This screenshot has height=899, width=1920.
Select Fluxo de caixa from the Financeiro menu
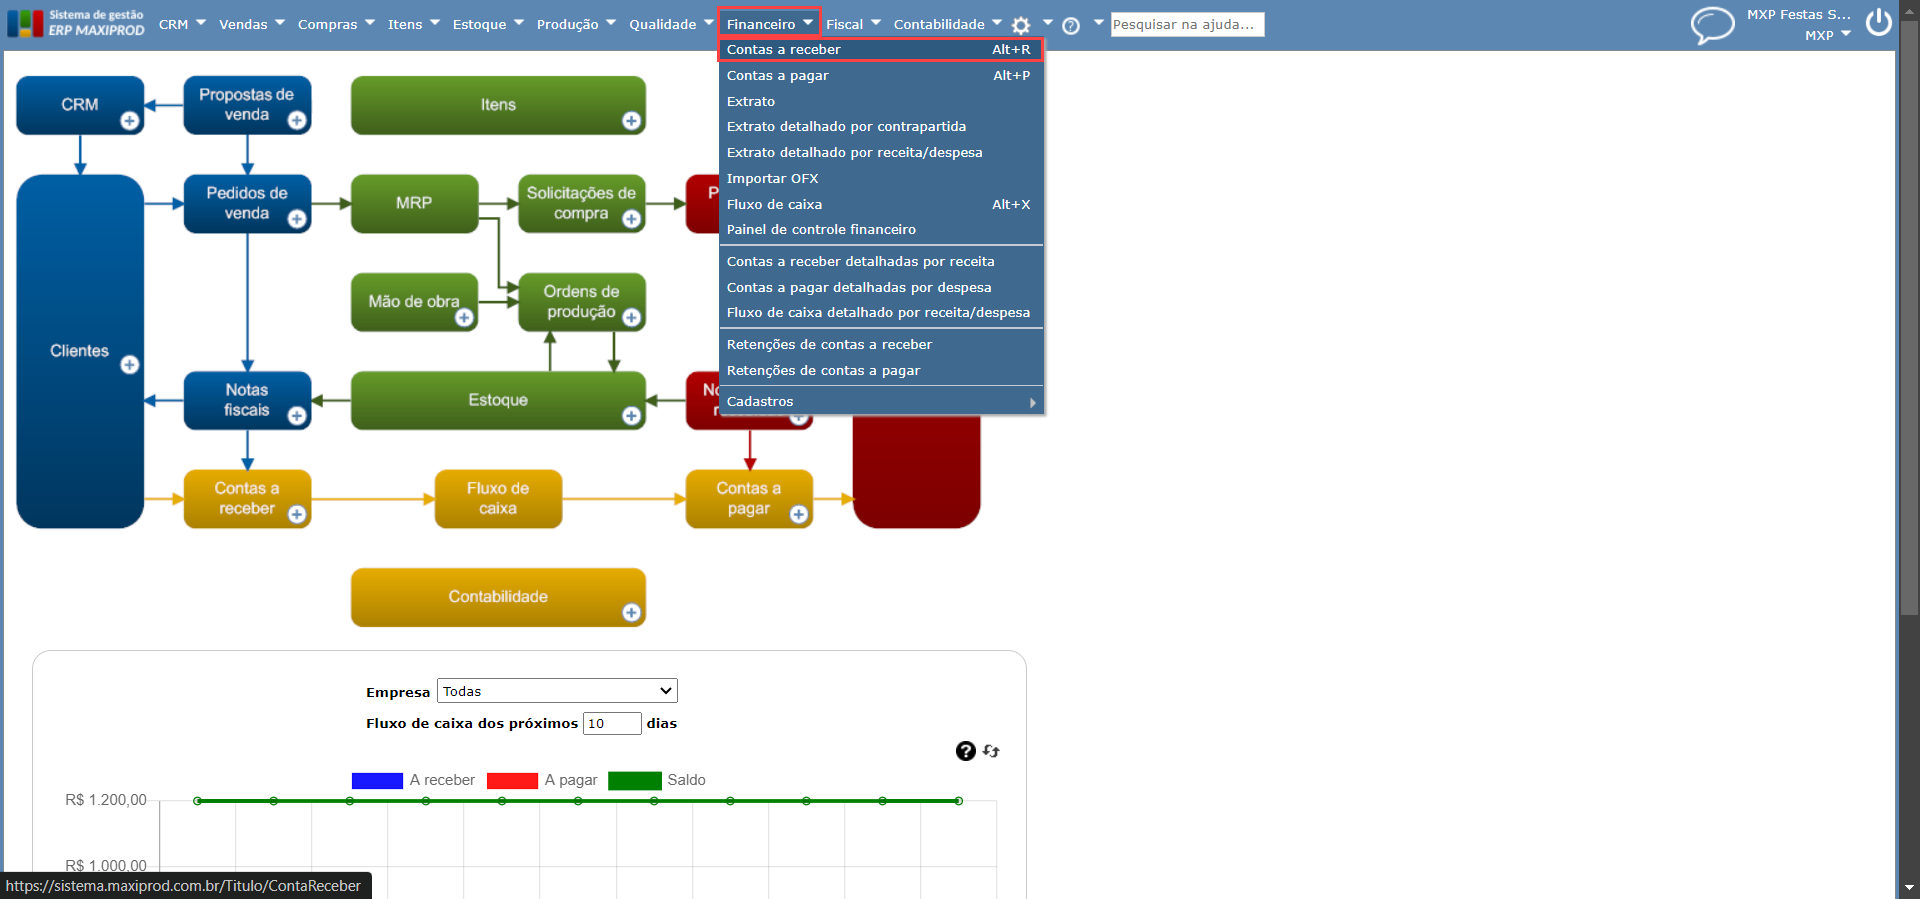880,204
